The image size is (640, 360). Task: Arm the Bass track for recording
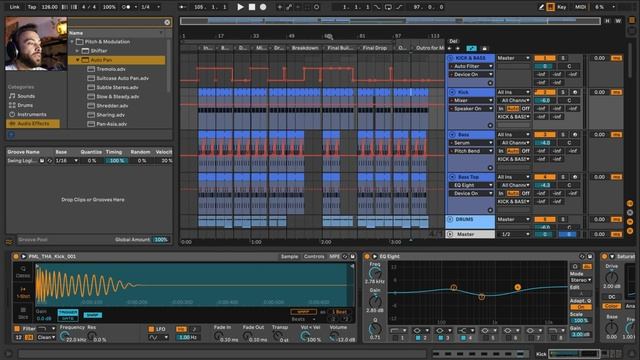point(575,135)
